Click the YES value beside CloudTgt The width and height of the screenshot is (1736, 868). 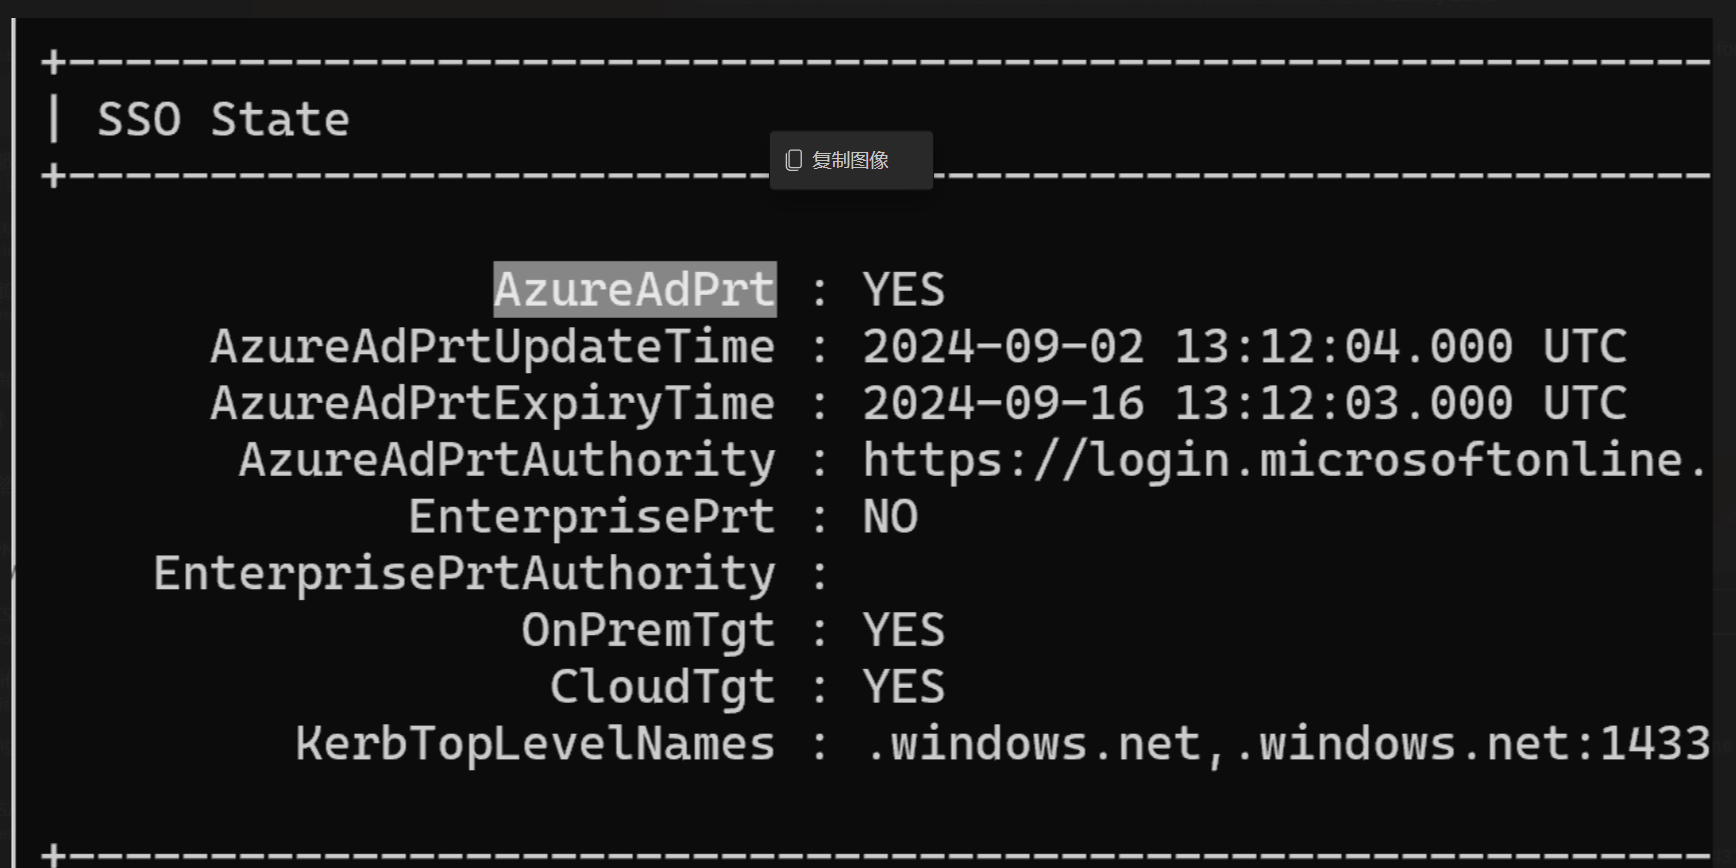[903, 687]
